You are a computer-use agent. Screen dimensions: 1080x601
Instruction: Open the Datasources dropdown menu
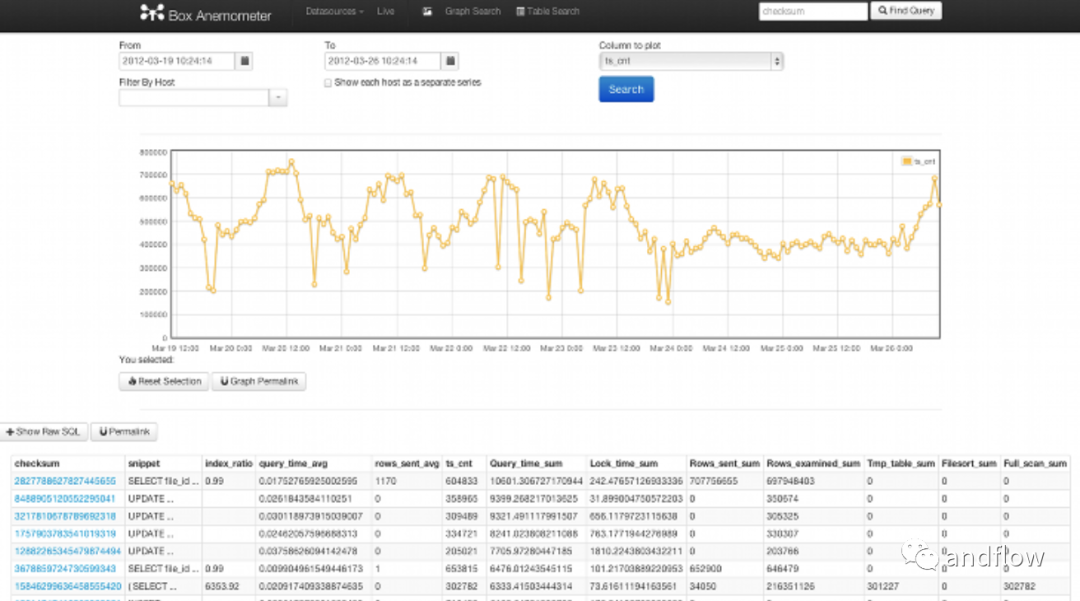click(335, 11)
